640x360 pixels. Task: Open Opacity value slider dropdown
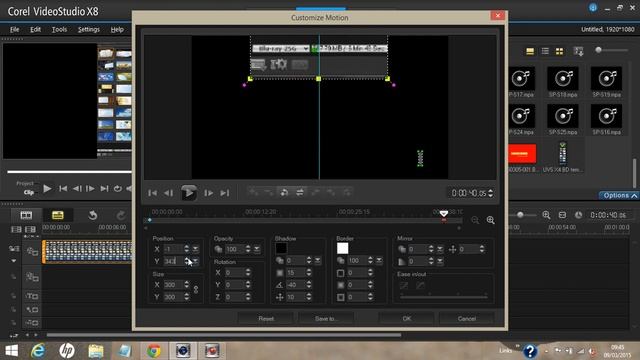pos(257,249)
